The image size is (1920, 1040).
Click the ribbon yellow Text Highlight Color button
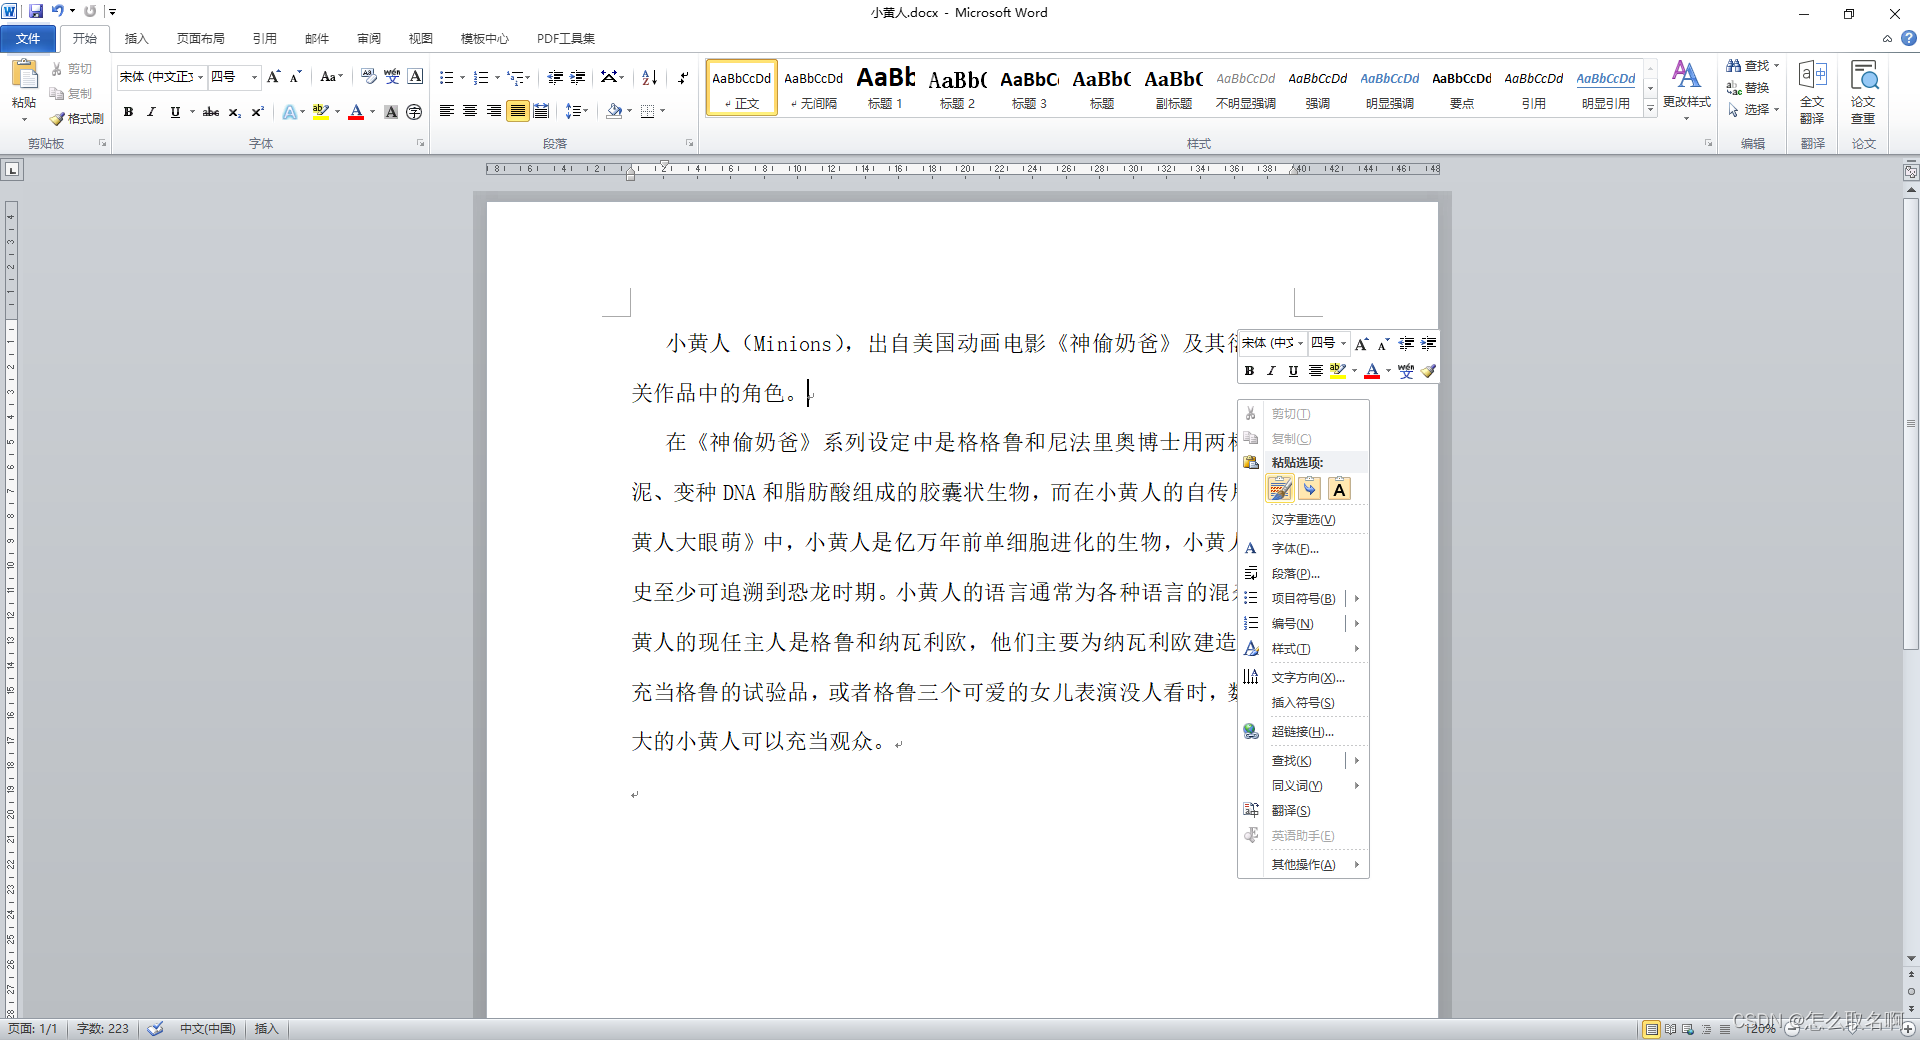click(321, 112)
